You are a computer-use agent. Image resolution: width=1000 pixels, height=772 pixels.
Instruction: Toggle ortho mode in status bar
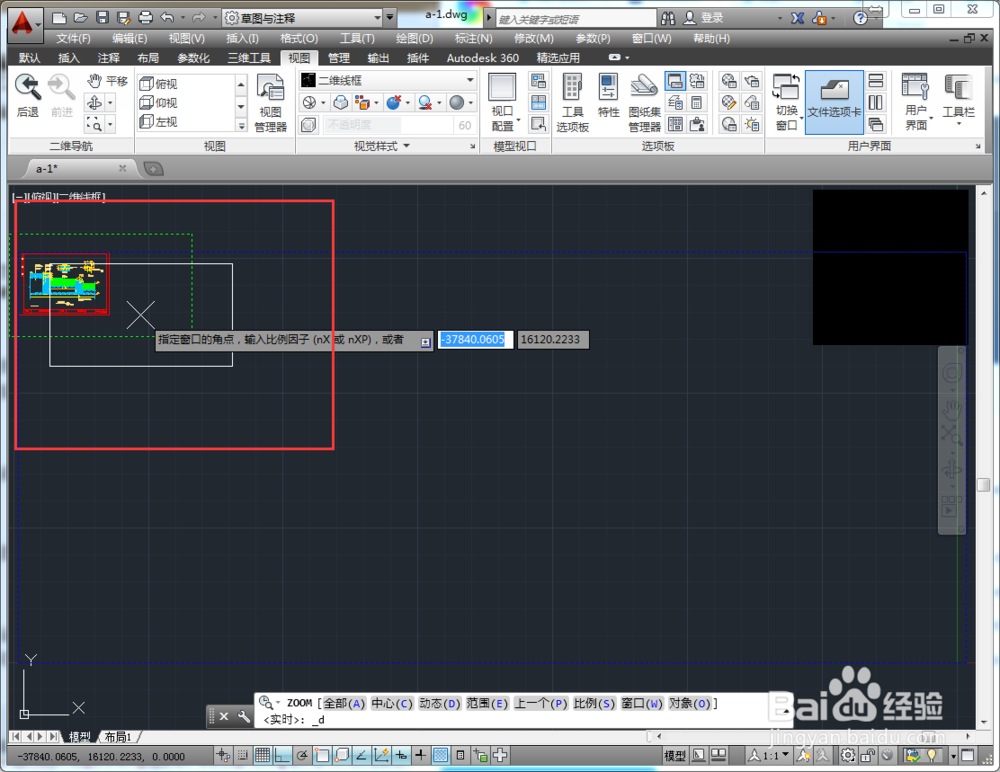(x=283, y=755)
